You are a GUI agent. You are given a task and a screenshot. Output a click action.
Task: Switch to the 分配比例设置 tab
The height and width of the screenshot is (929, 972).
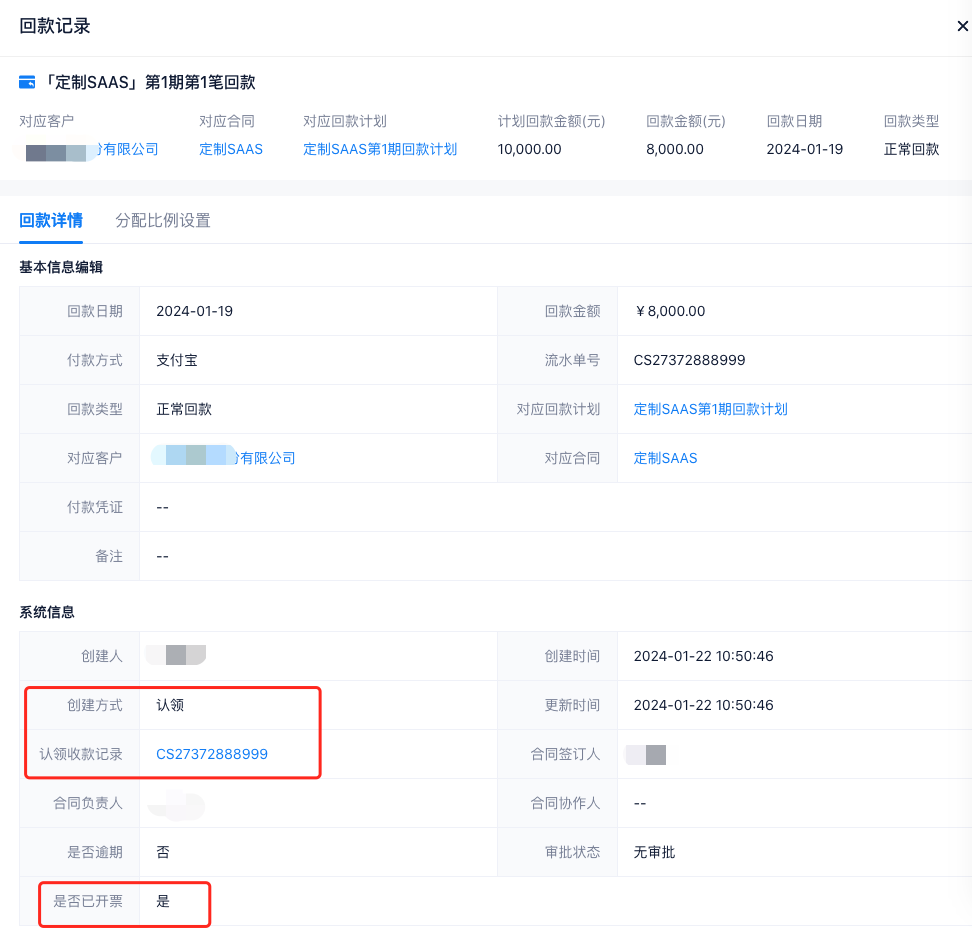[163, 221]
